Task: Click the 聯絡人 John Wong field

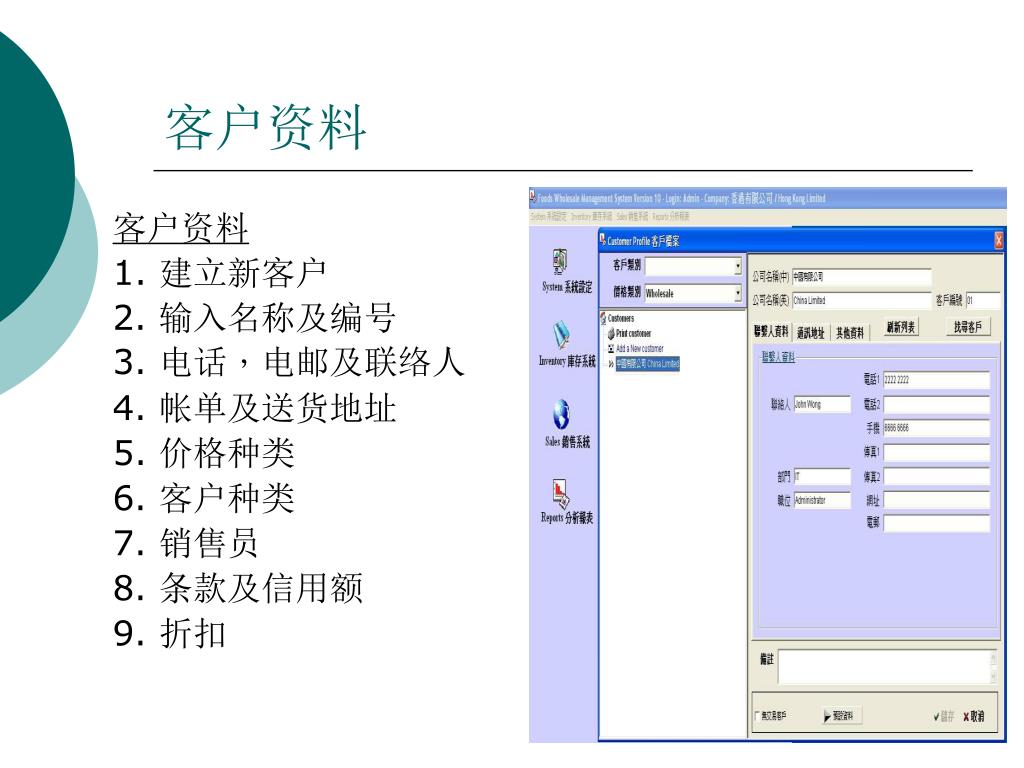Action: pos(822,404)
